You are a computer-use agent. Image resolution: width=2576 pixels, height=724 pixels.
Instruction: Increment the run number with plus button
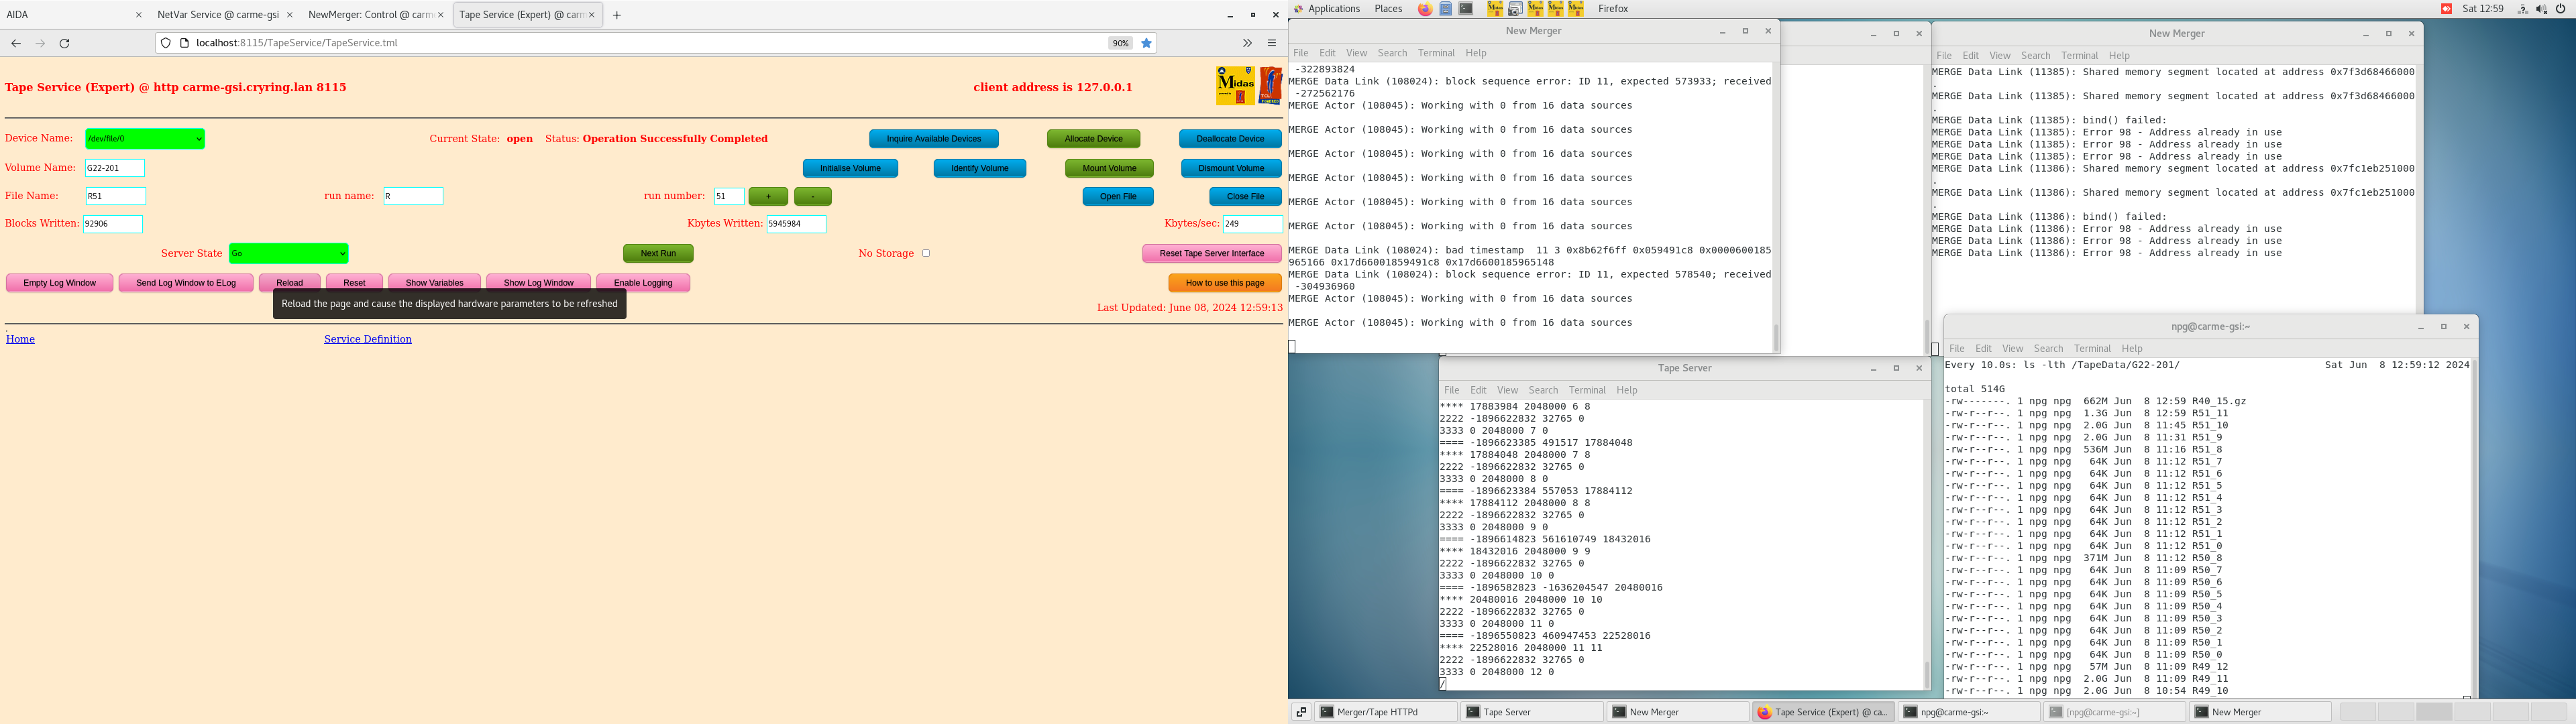click(x=768, y=196)
